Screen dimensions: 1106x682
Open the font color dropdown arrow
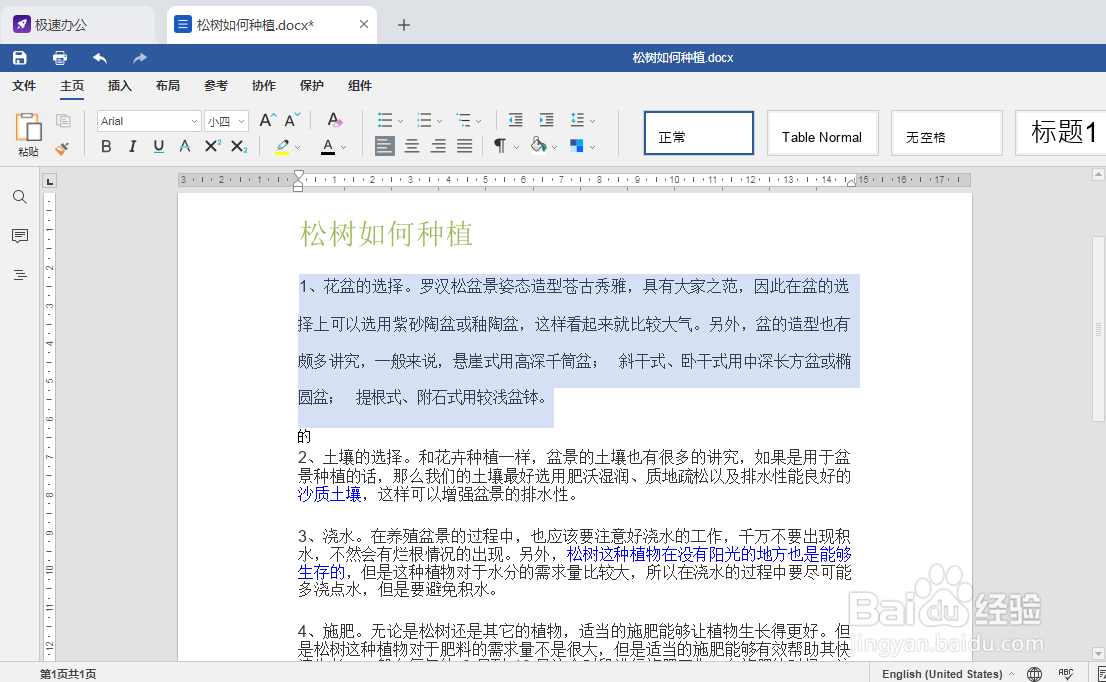(x=344, y=147)
